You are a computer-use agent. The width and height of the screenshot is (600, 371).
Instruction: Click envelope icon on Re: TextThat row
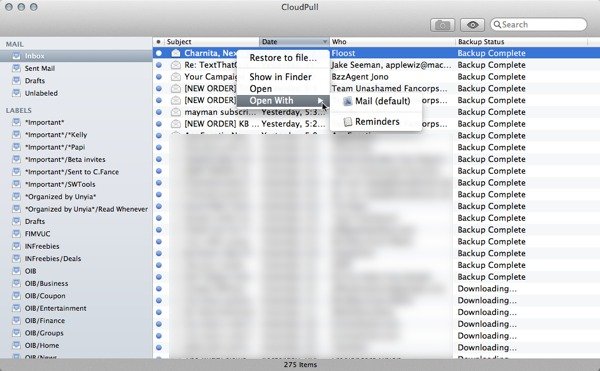click(x=176, y=65)
